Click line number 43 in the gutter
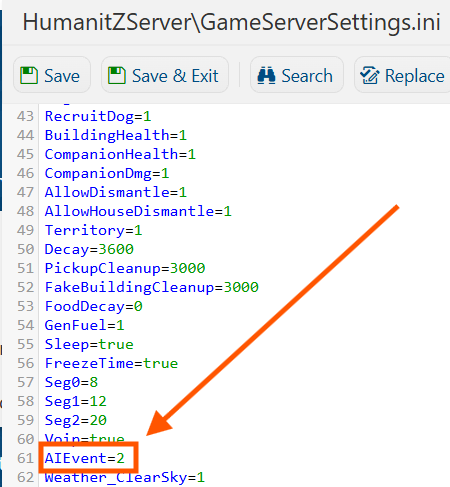450x487 pixels. pos(26,116)
